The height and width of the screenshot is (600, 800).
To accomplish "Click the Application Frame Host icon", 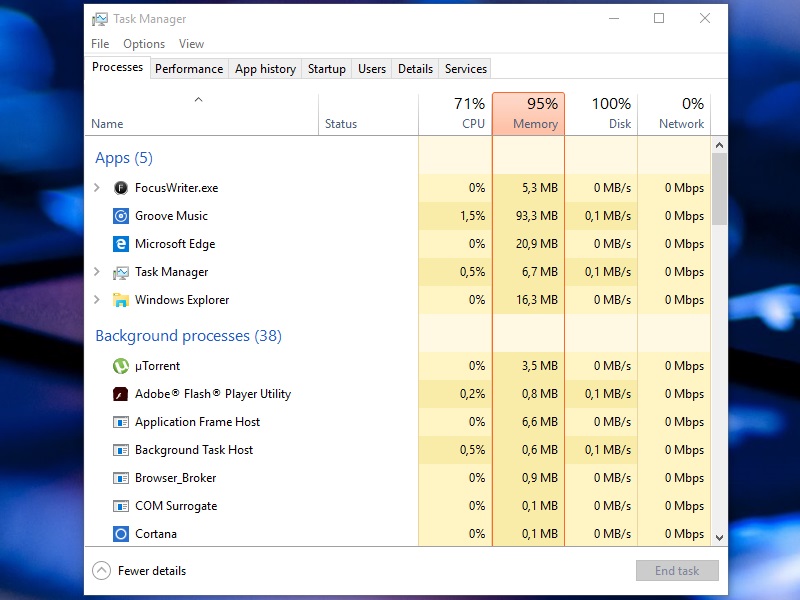I will coord(120,422).
